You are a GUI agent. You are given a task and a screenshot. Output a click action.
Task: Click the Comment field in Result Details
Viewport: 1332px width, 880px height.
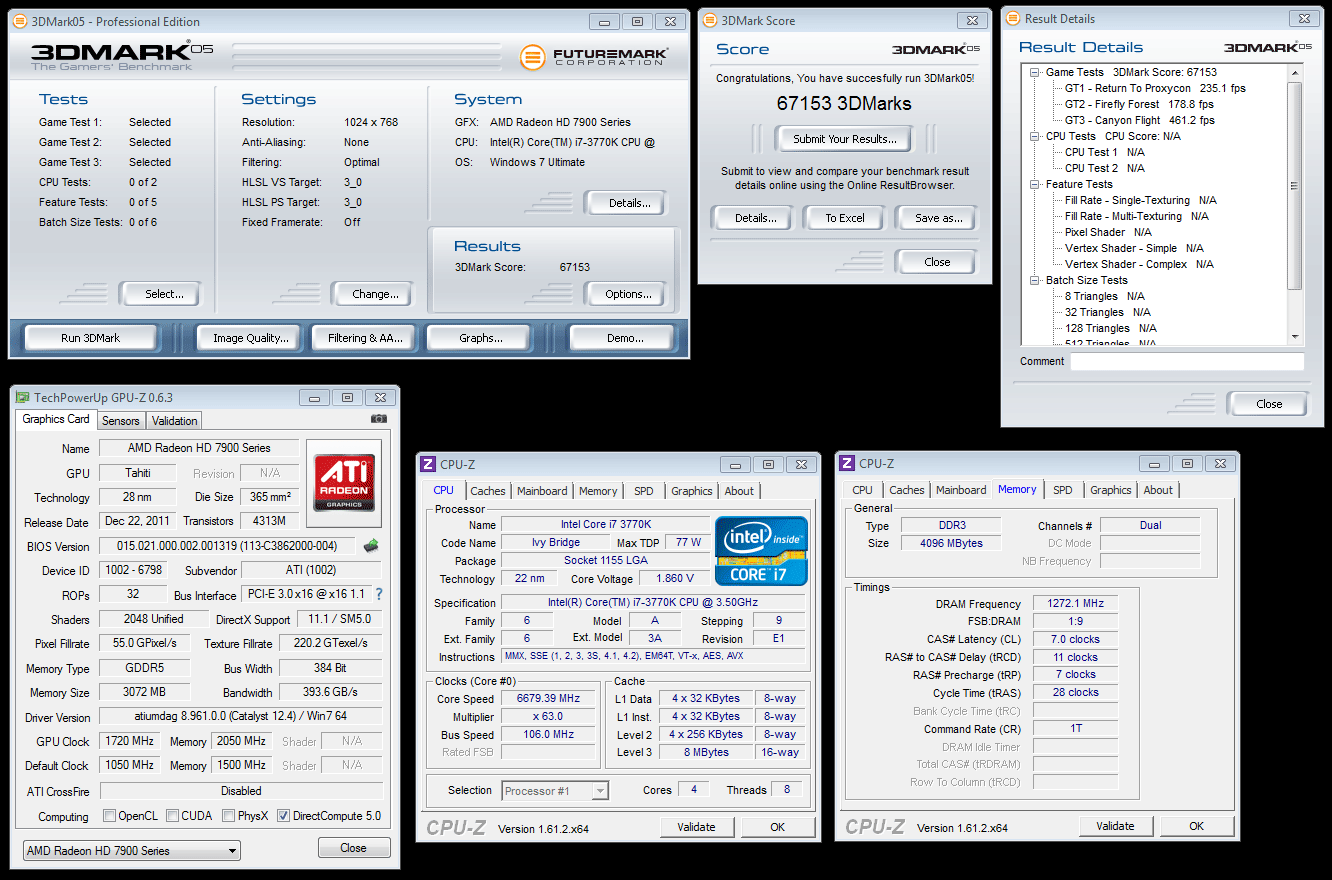pyautogui.click(x=1187, y=362)
